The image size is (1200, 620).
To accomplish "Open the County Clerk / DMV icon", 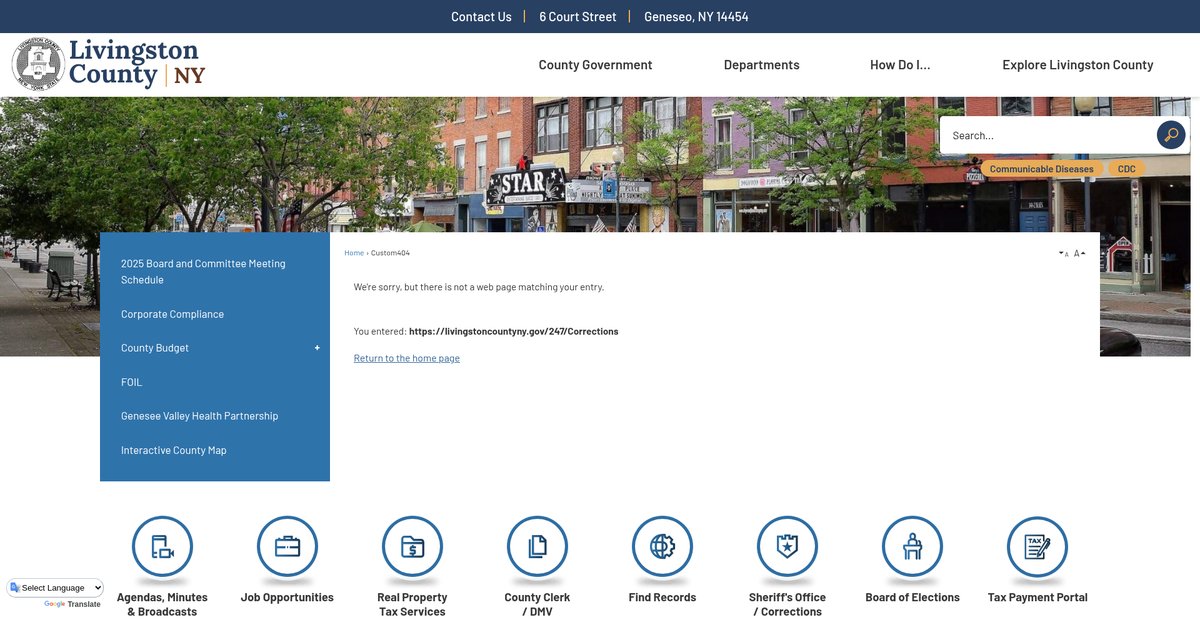I will 537,547.
